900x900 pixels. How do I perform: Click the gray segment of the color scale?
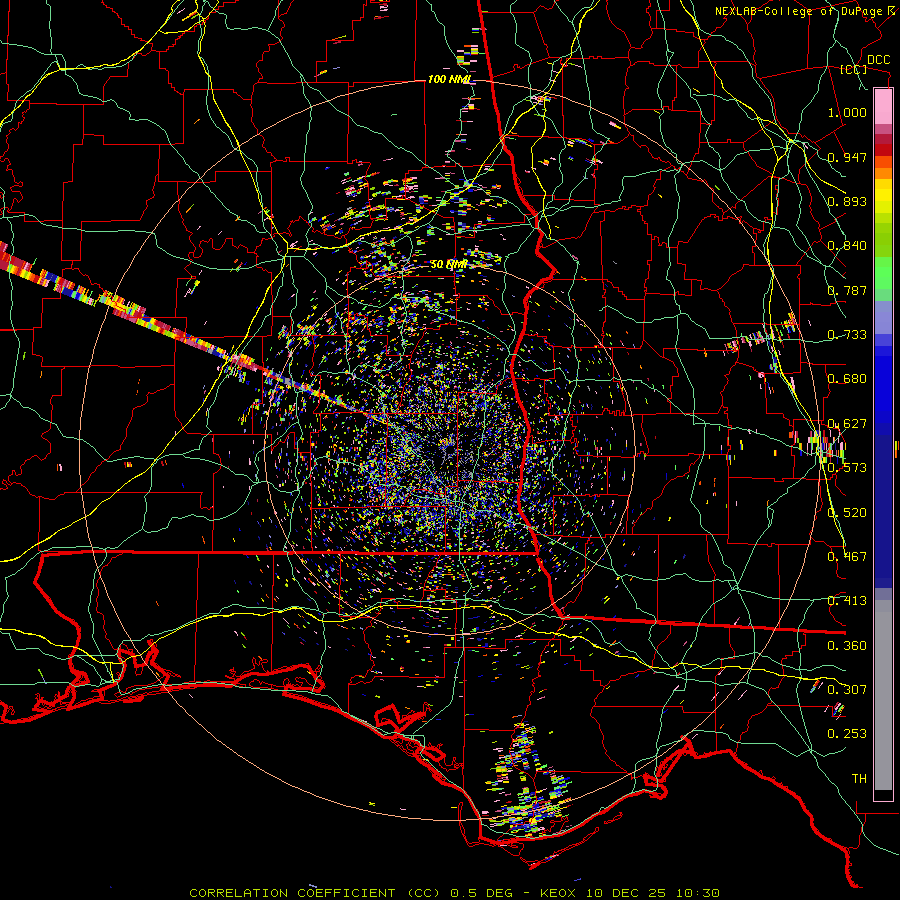pos(883,695)
